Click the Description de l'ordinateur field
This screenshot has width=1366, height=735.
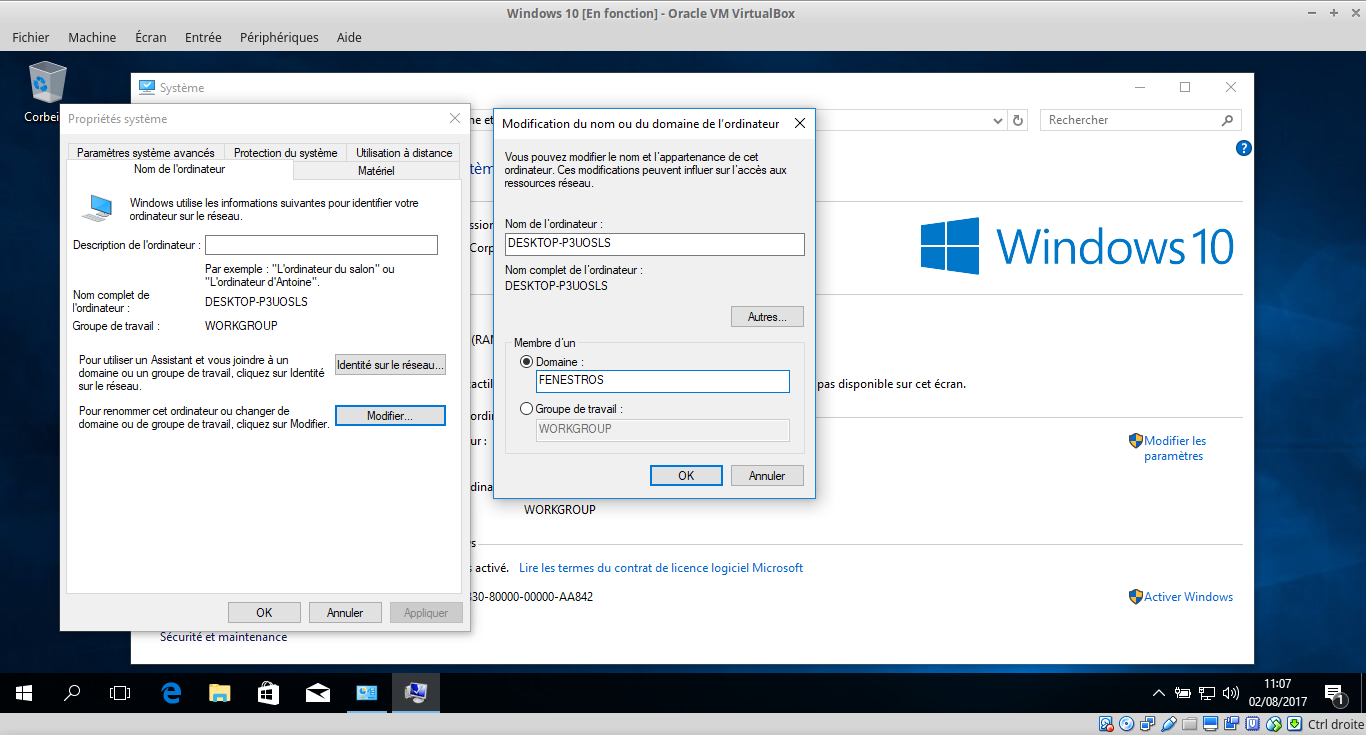point(321,245)
